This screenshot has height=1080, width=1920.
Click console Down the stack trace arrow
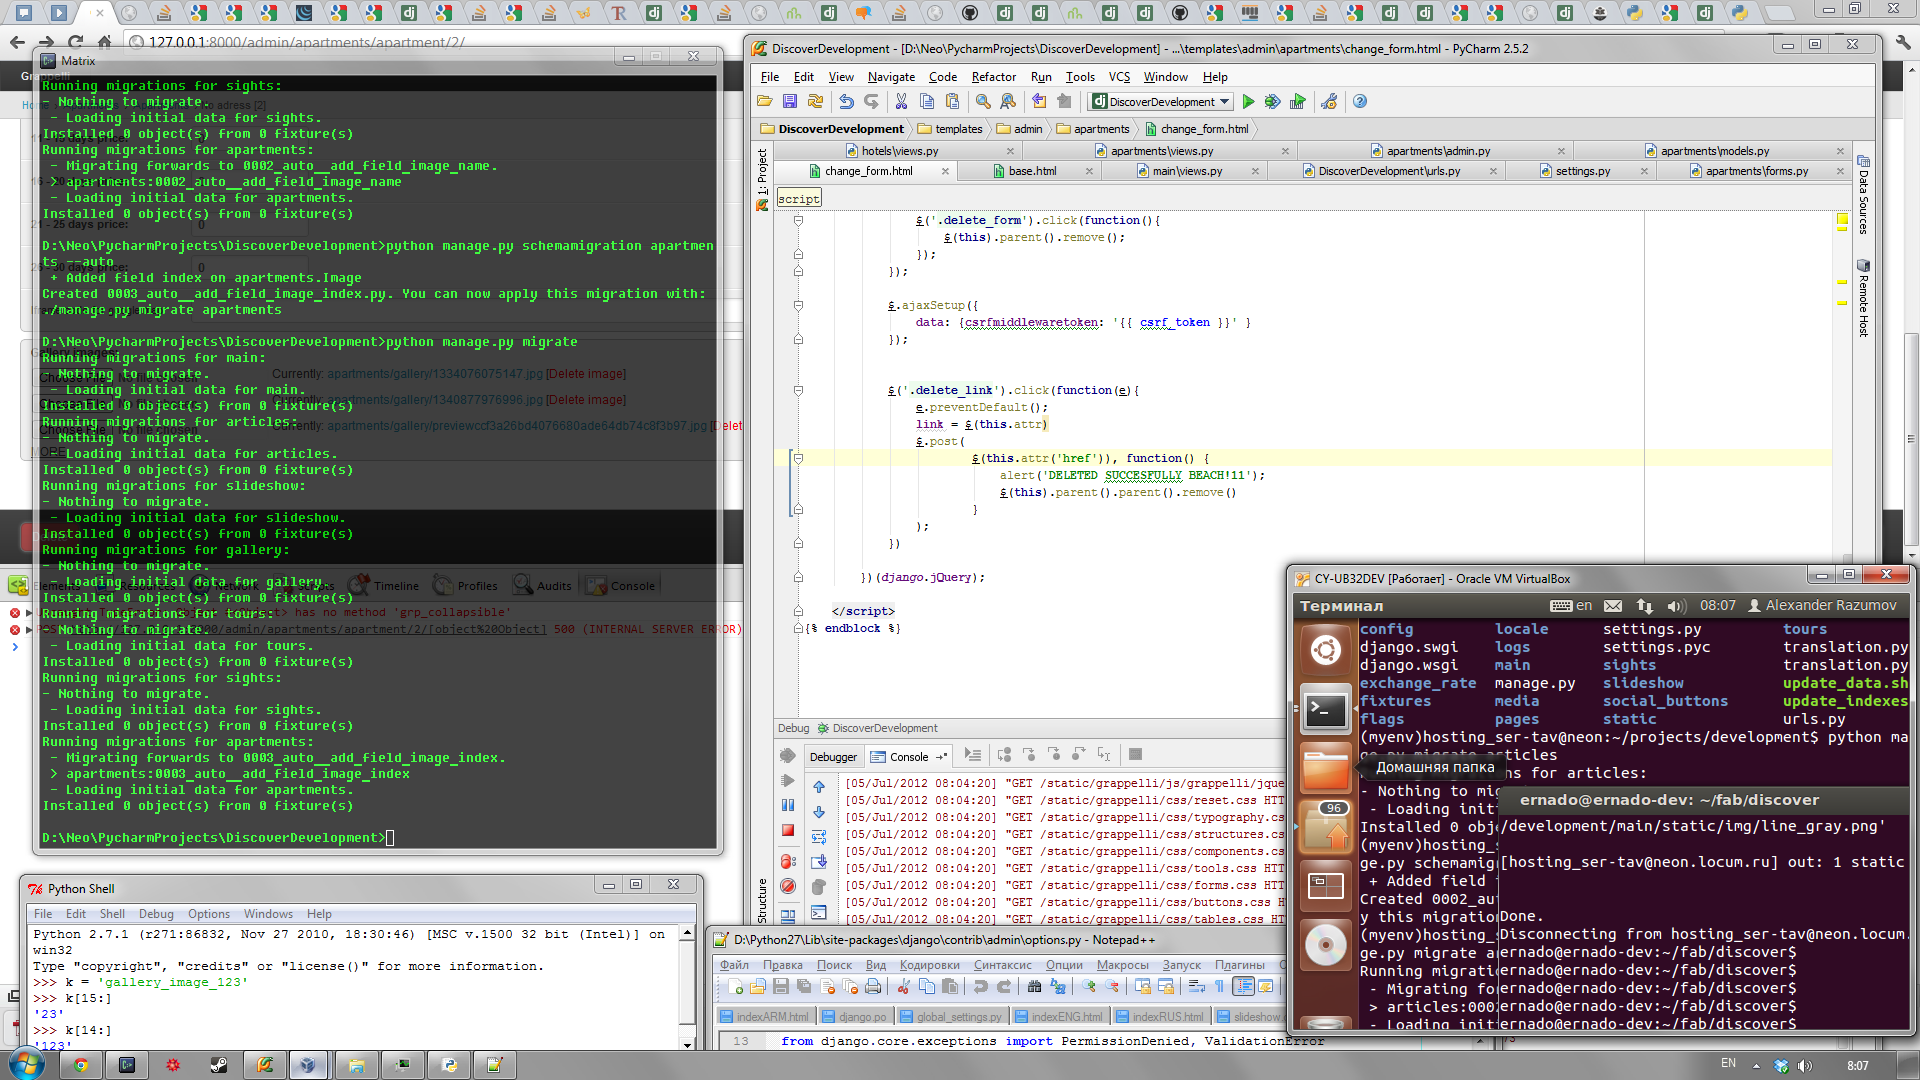tap(819, 812)
